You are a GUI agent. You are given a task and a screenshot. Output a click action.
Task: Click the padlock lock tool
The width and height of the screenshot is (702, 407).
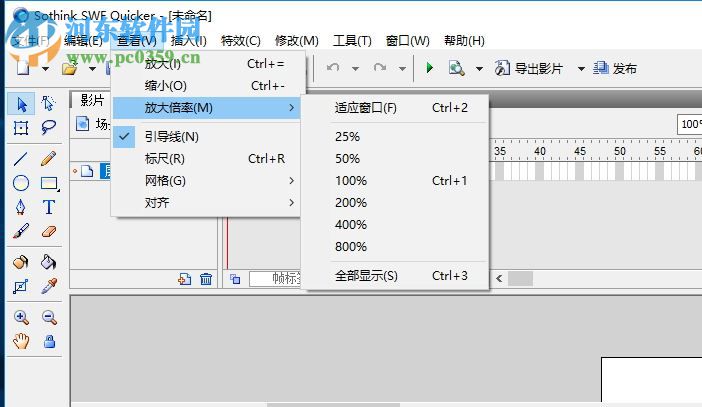click(49, 341)
